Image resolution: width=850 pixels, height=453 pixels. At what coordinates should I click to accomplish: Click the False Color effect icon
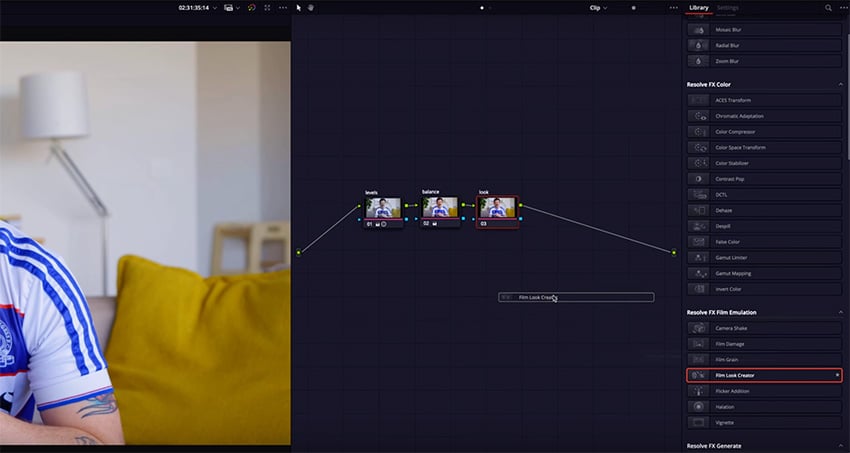click(x=698, y=242)
